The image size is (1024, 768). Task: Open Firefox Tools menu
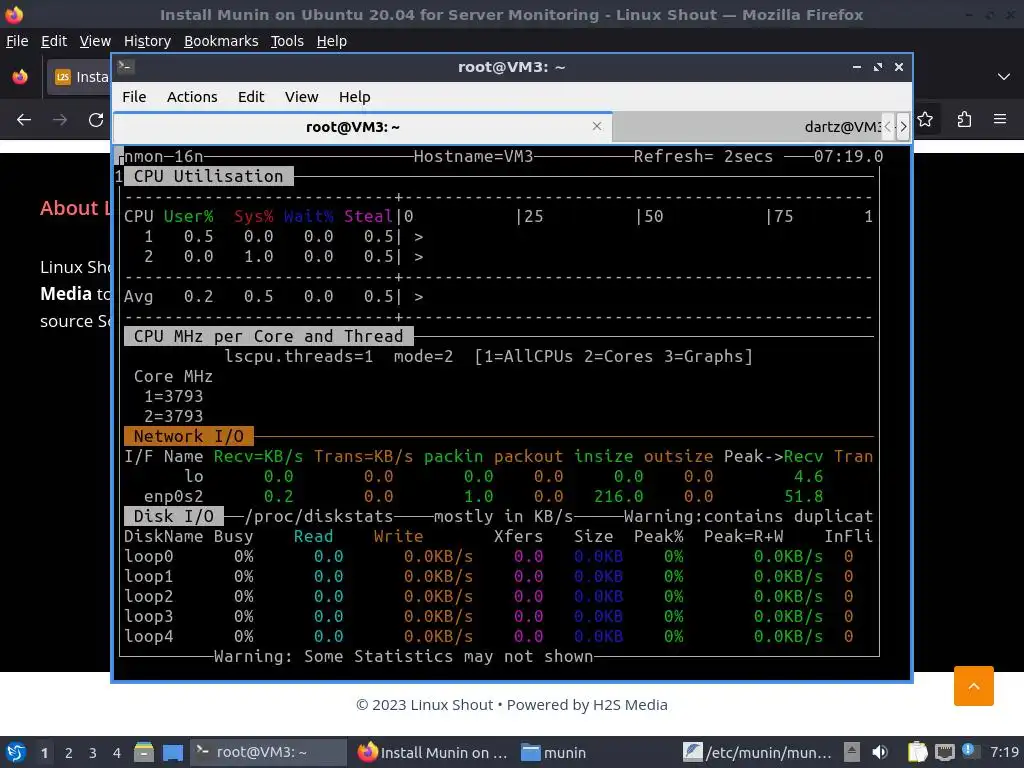287,41
